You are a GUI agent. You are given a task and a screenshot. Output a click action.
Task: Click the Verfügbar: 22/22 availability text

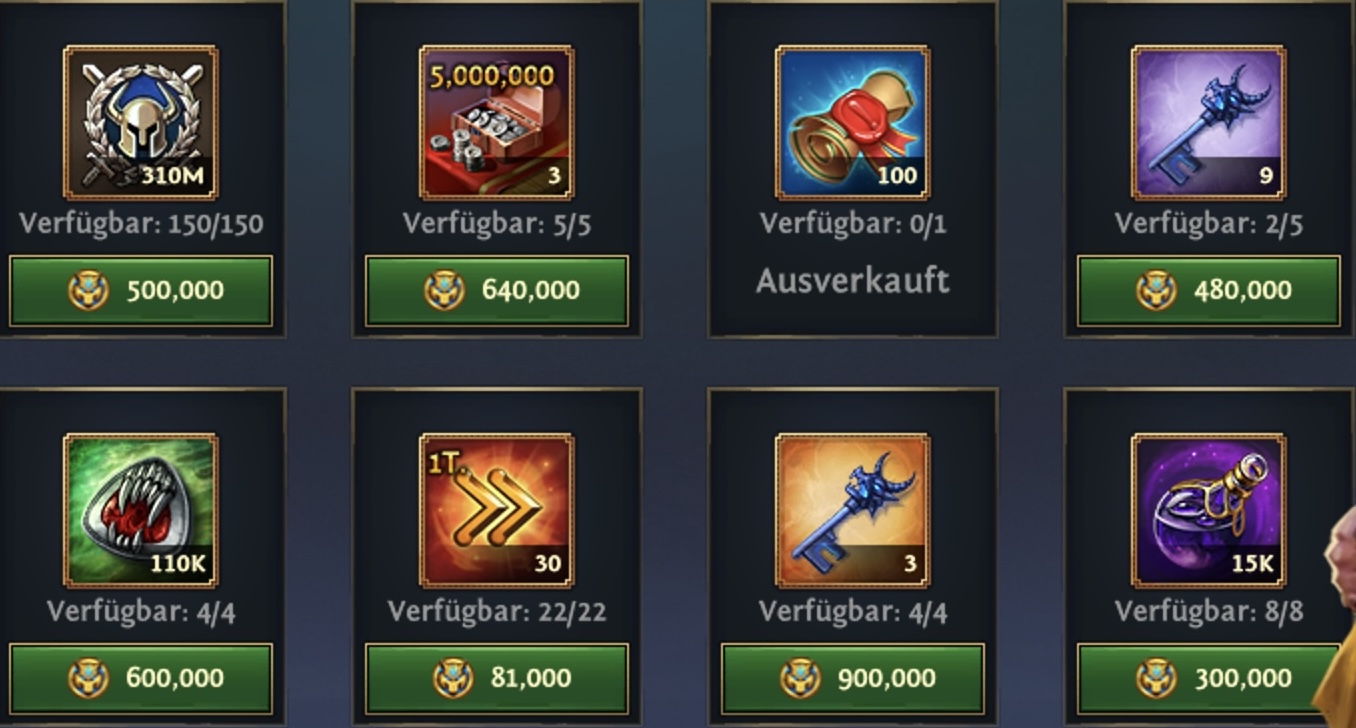[x=497, y=611]
